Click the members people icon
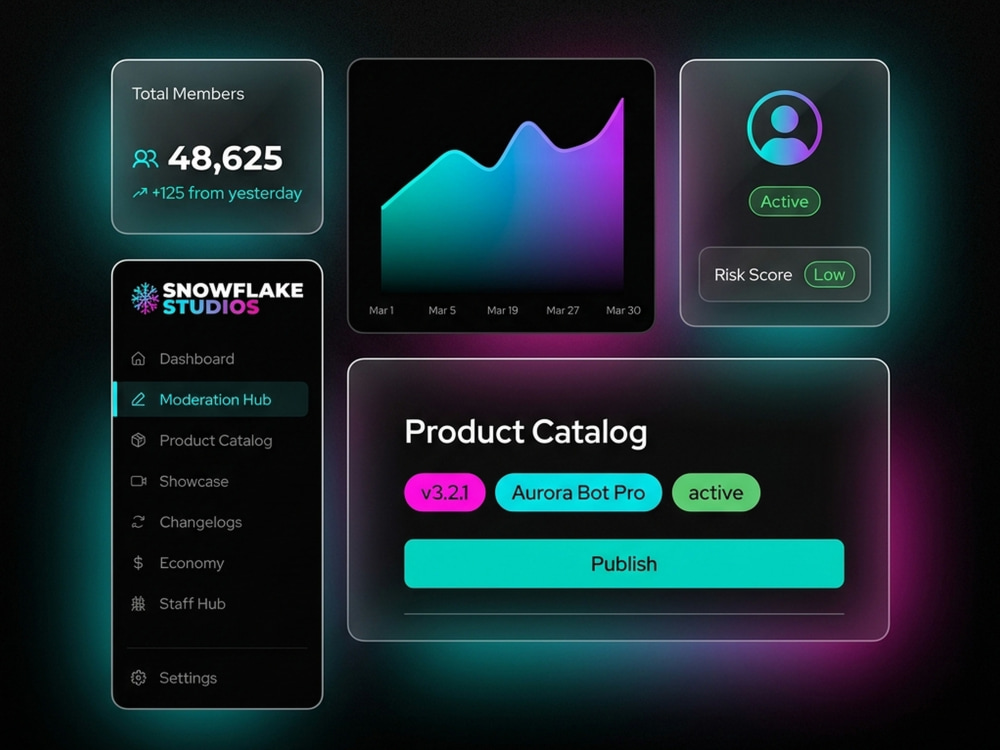The width and height of the screenshot is (1000, 750). (145, 158)
